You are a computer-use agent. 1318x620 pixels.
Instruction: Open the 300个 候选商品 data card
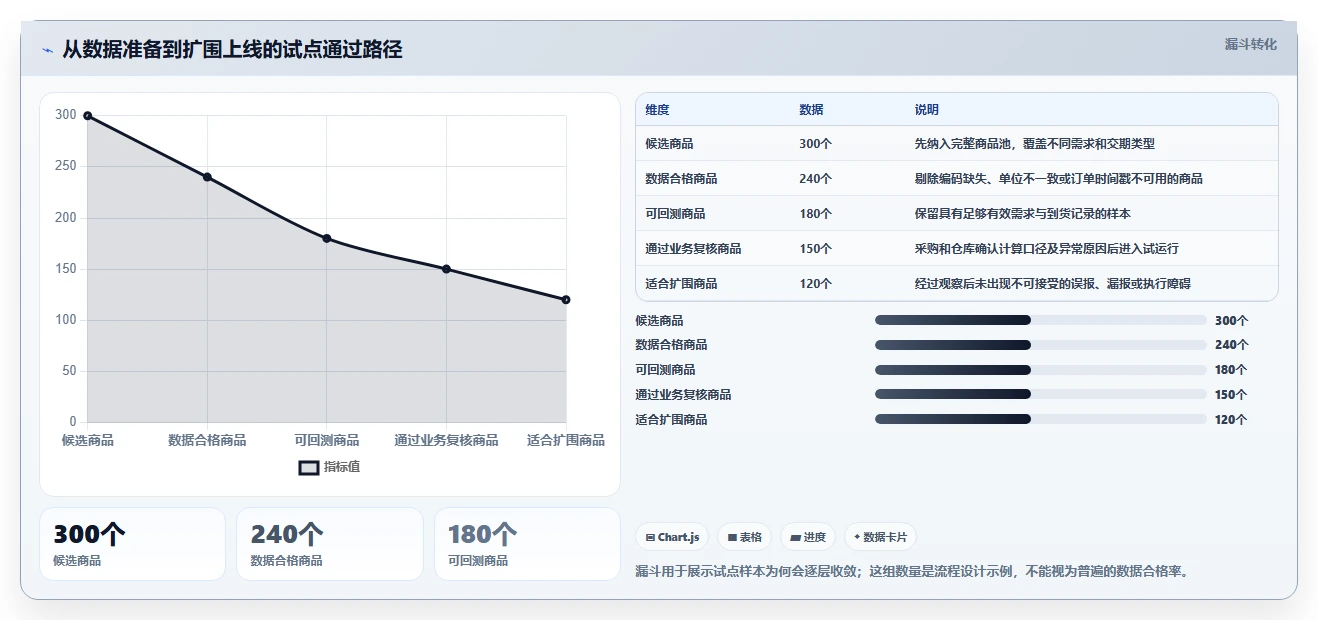coord(133,544)
